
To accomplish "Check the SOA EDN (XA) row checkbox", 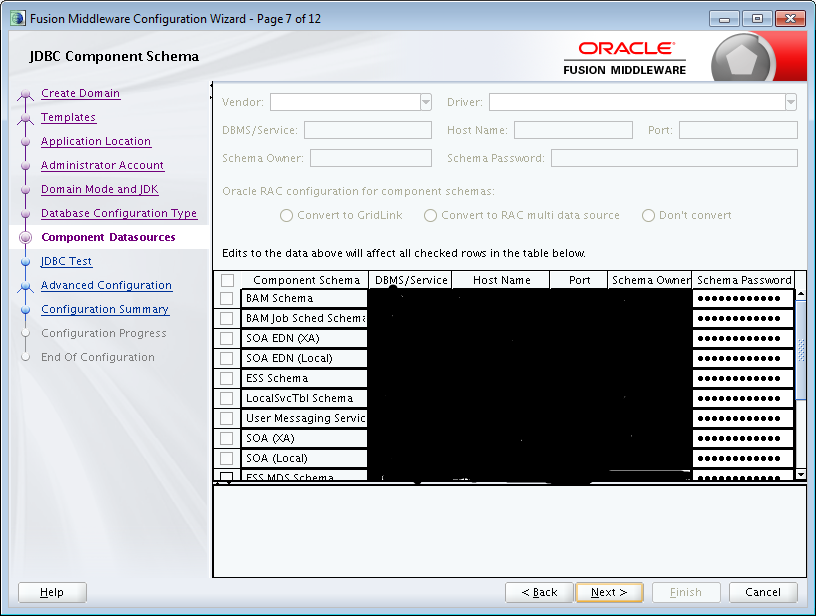I will point(225,338).
